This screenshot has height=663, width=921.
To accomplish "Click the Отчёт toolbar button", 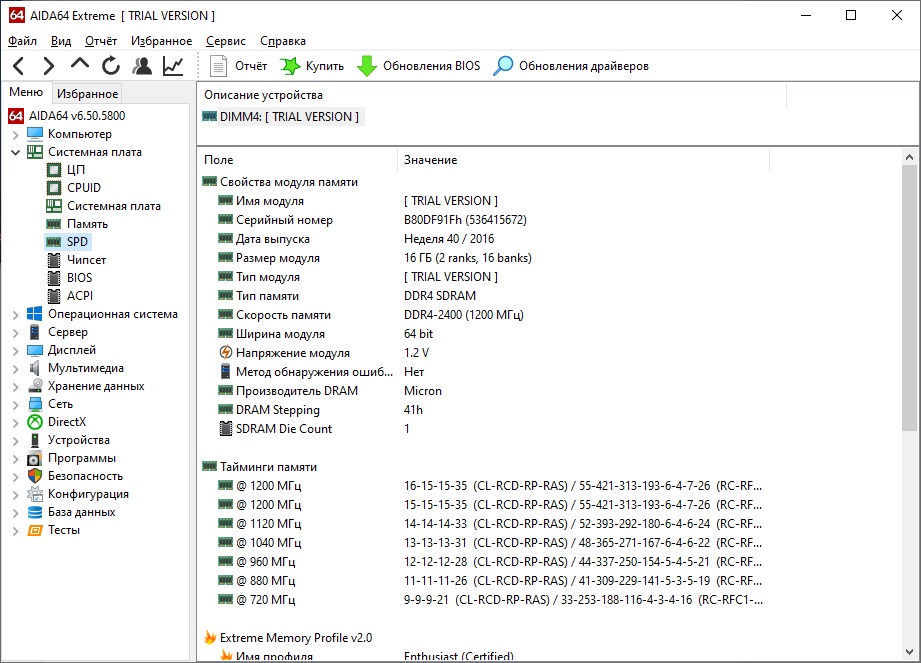I will click(x=240, y=66).
